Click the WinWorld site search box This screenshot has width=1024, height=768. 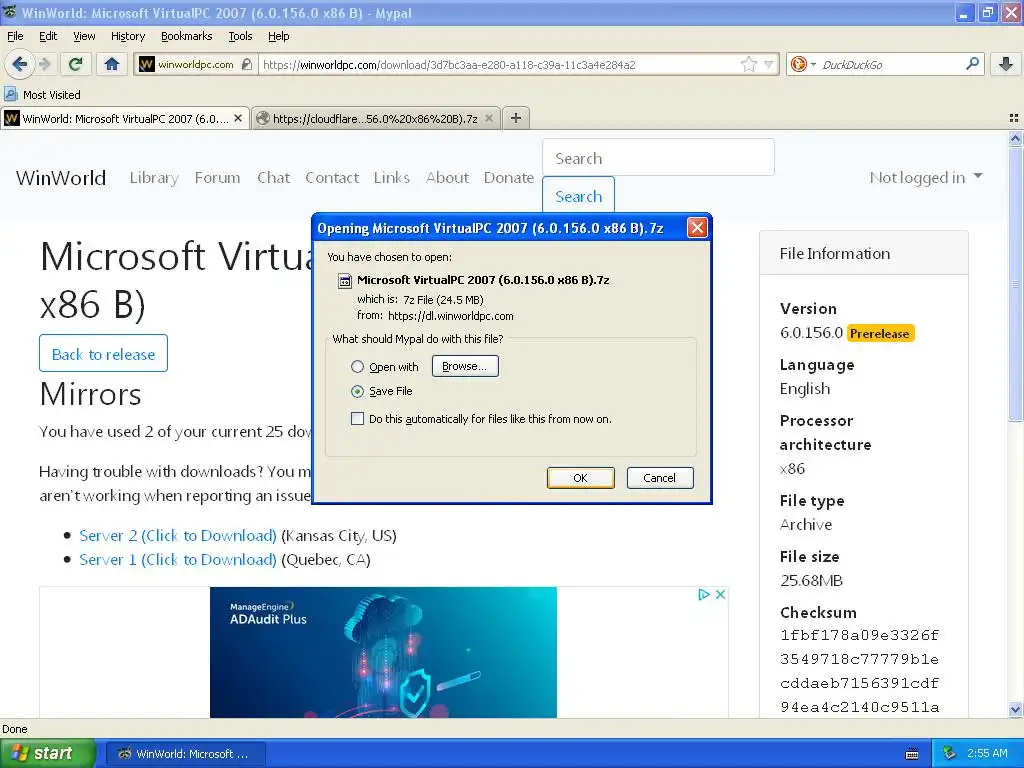pos(658,157)
